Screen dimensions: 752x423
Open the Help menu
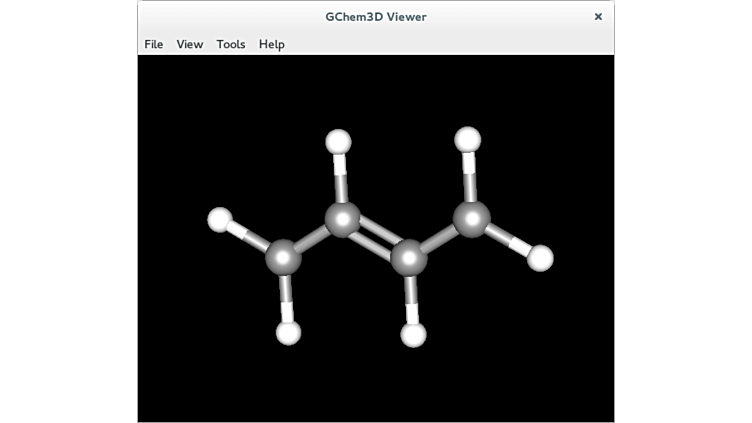[x=272, y=44]
